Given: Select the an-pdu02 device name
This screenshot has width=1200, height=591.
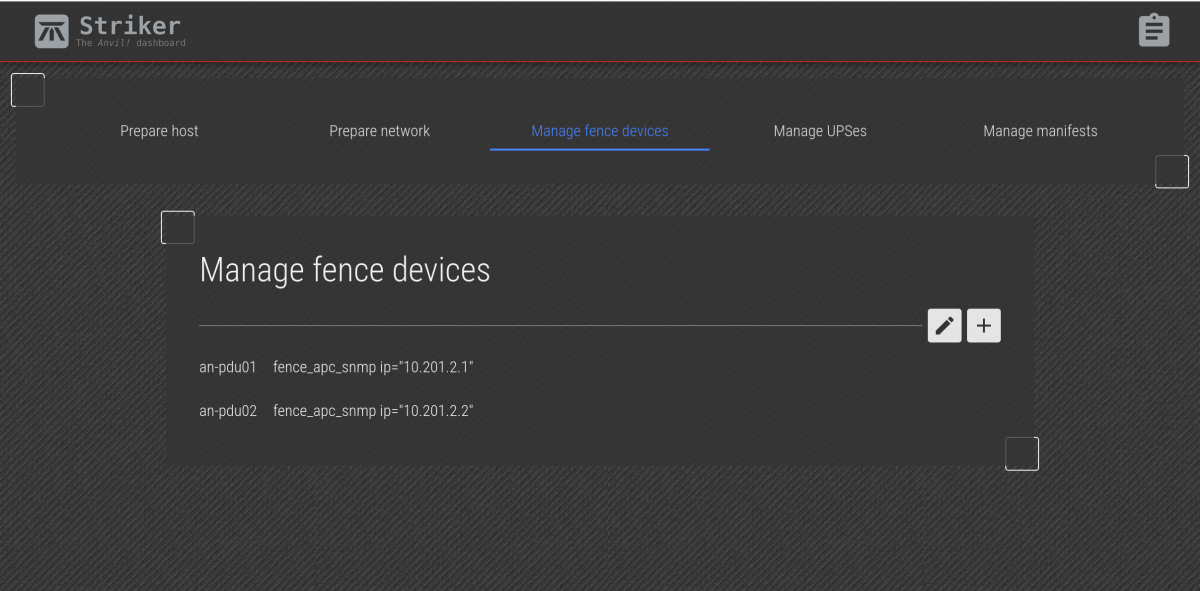Looking at the screenshot, I should coord(228,411).
